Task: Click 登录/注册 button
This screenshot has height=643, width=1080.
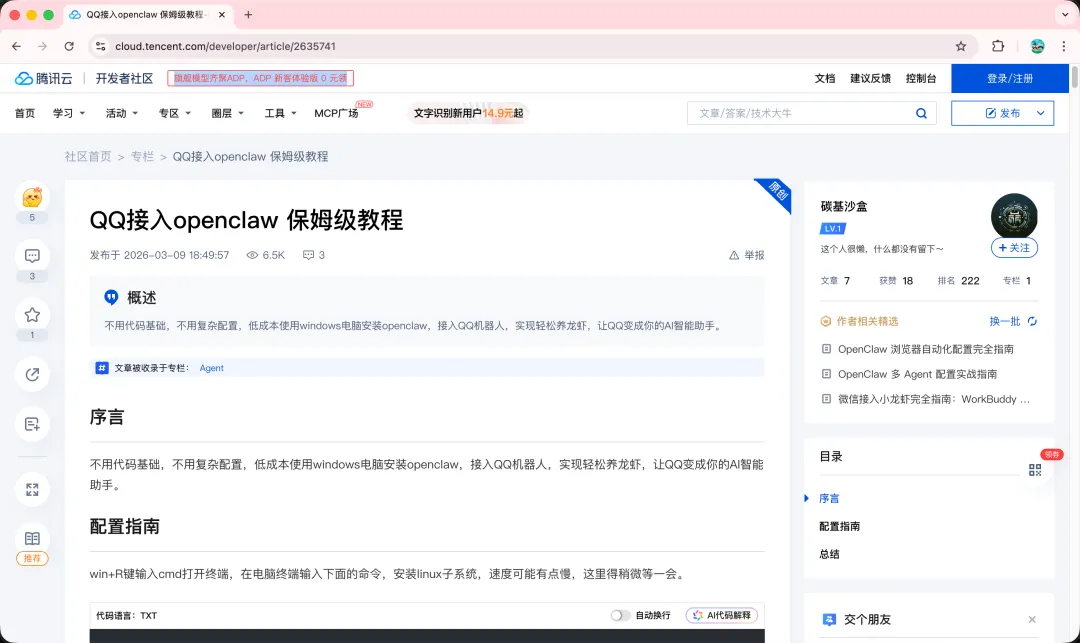Action: (1010, 78)
